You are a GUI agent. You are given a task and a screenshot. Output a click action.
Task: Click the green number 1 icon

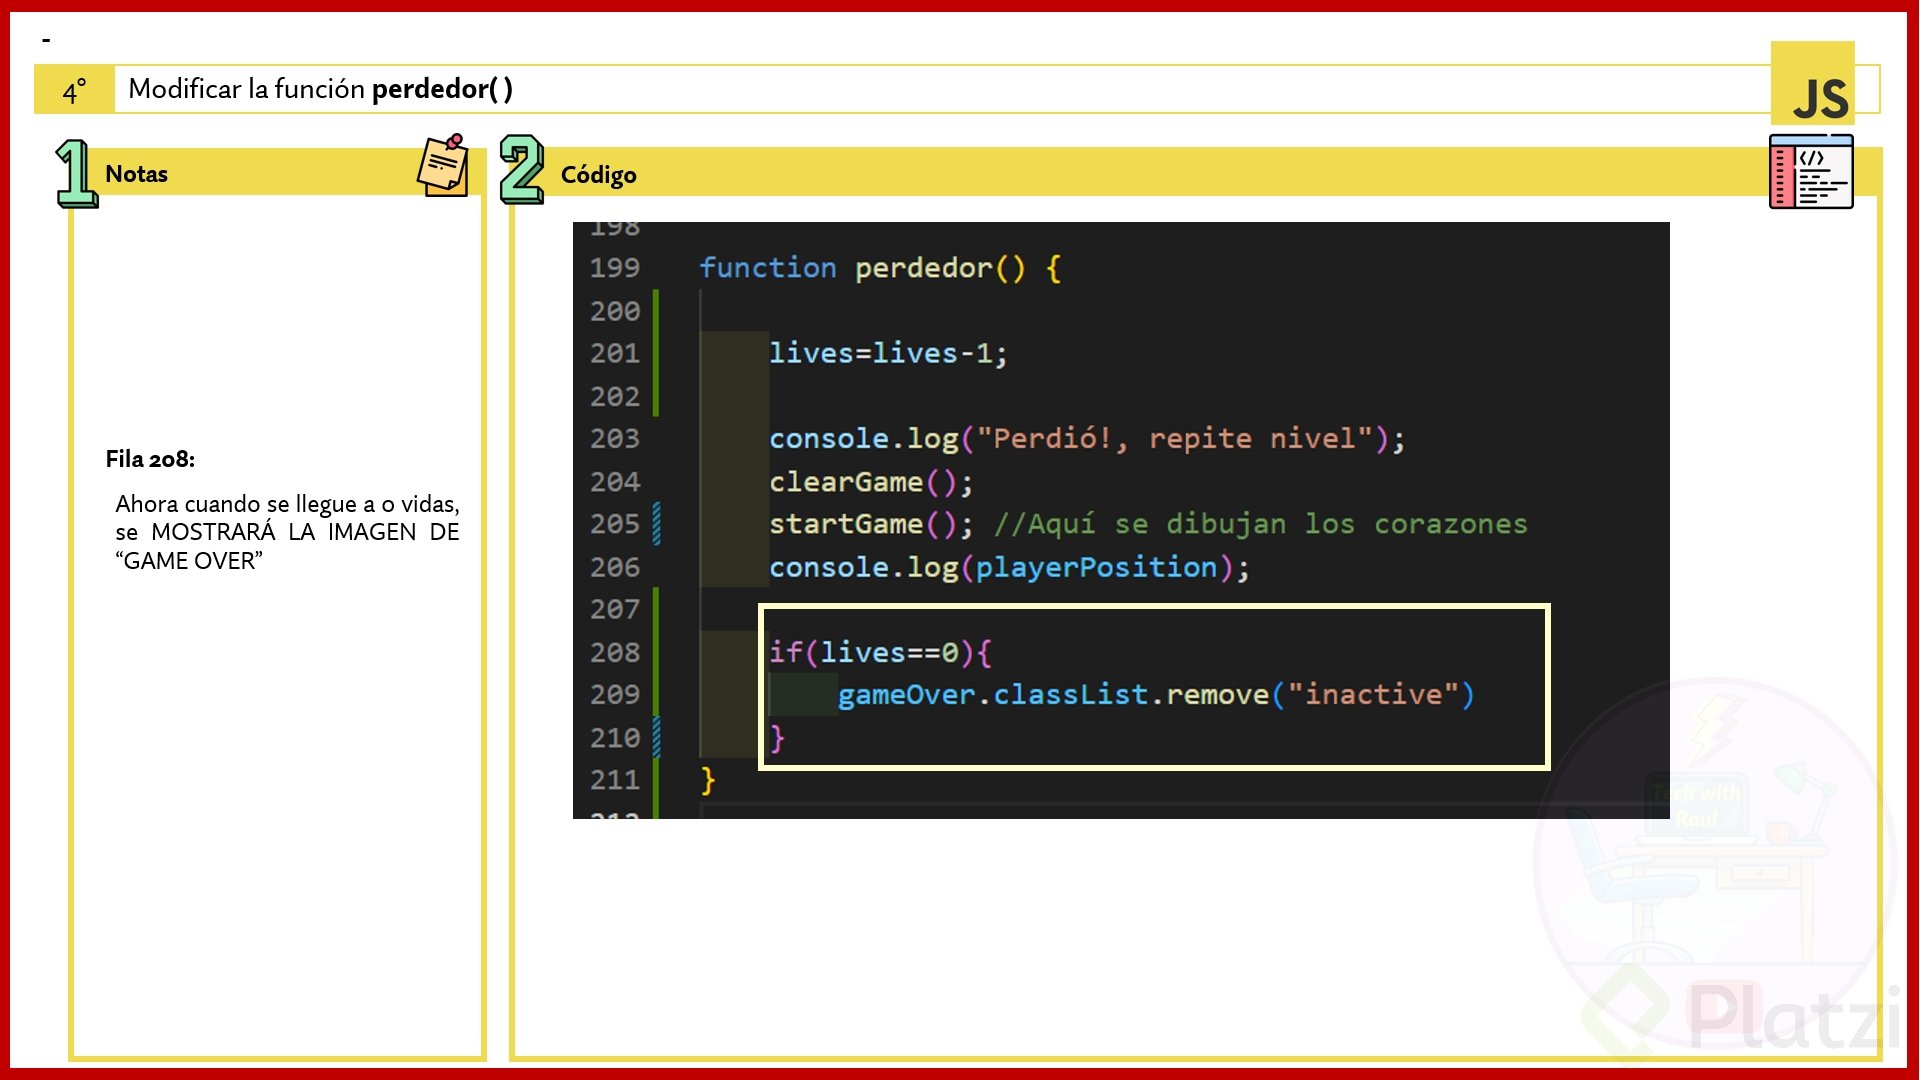tap(75, 174)
